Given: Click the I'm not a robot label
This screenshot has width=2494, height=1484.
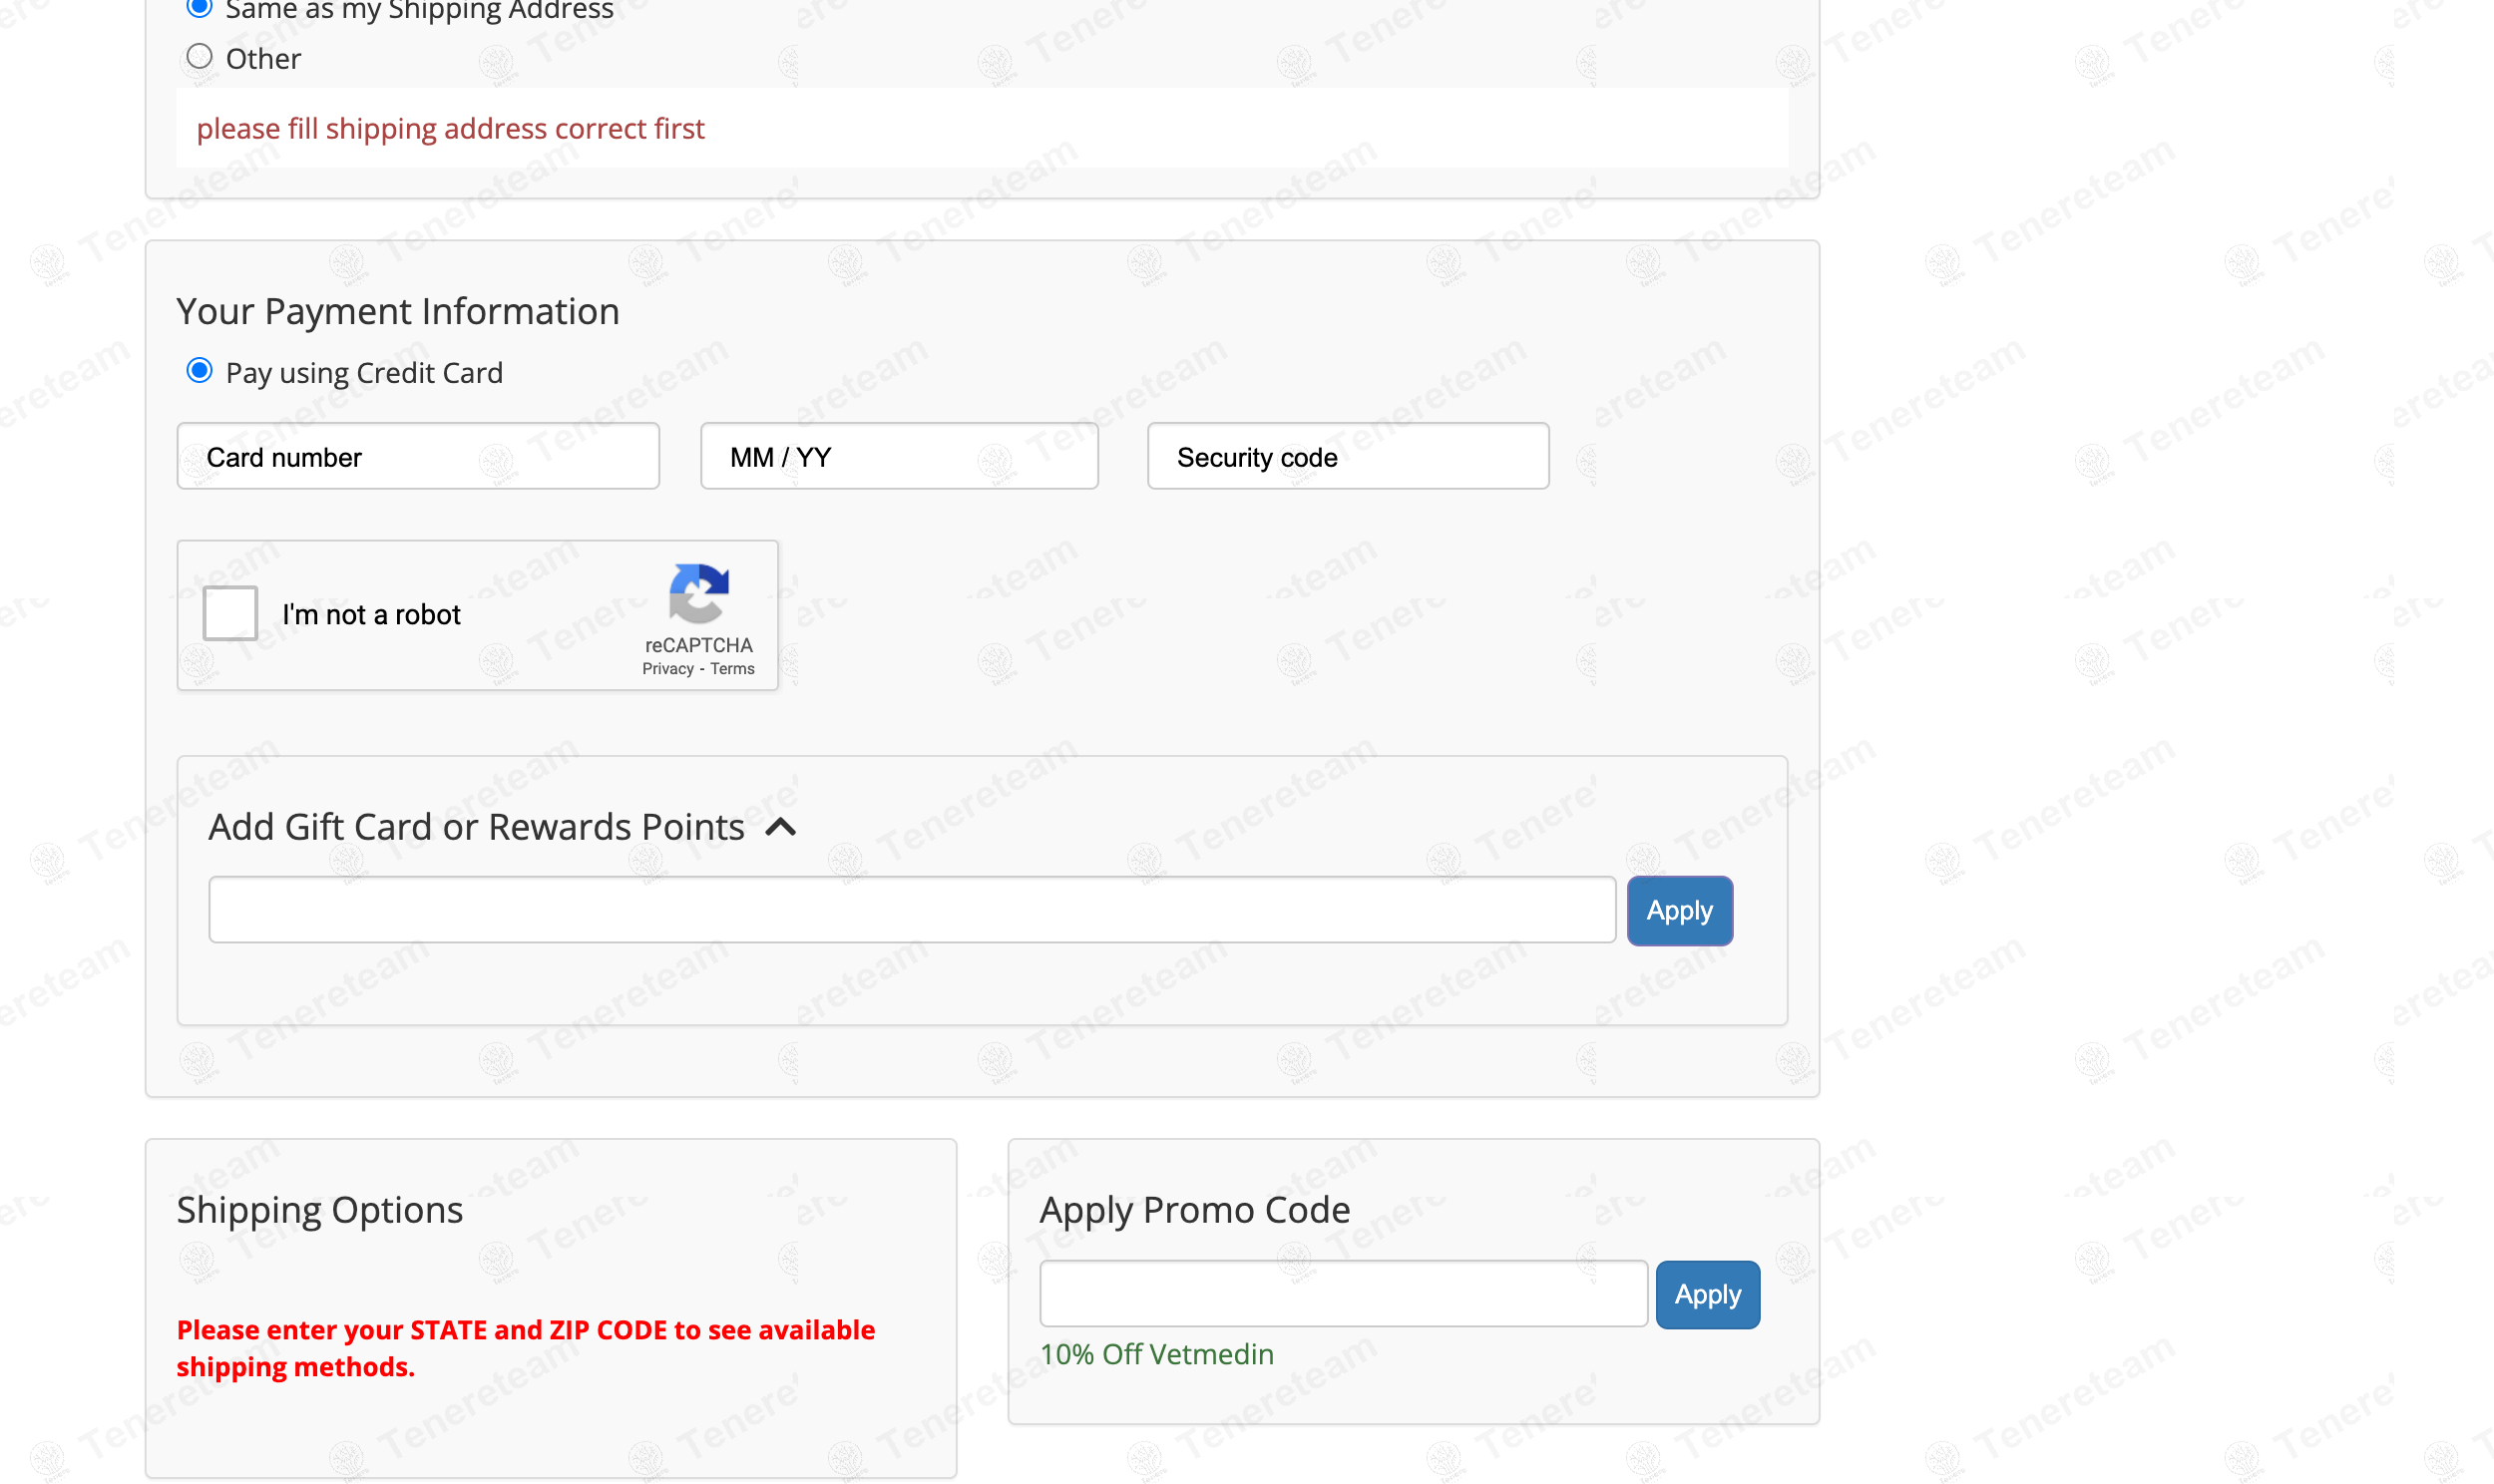Looking at the screenshot, I should pyautogui.click(x=371, y=614).
